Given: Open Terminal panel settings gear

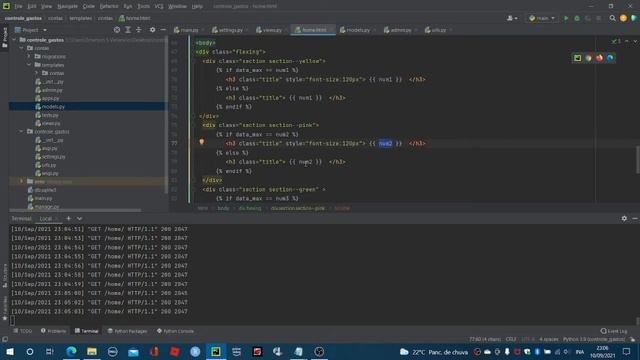Looking at the screenshot, I should pos(624,218).
